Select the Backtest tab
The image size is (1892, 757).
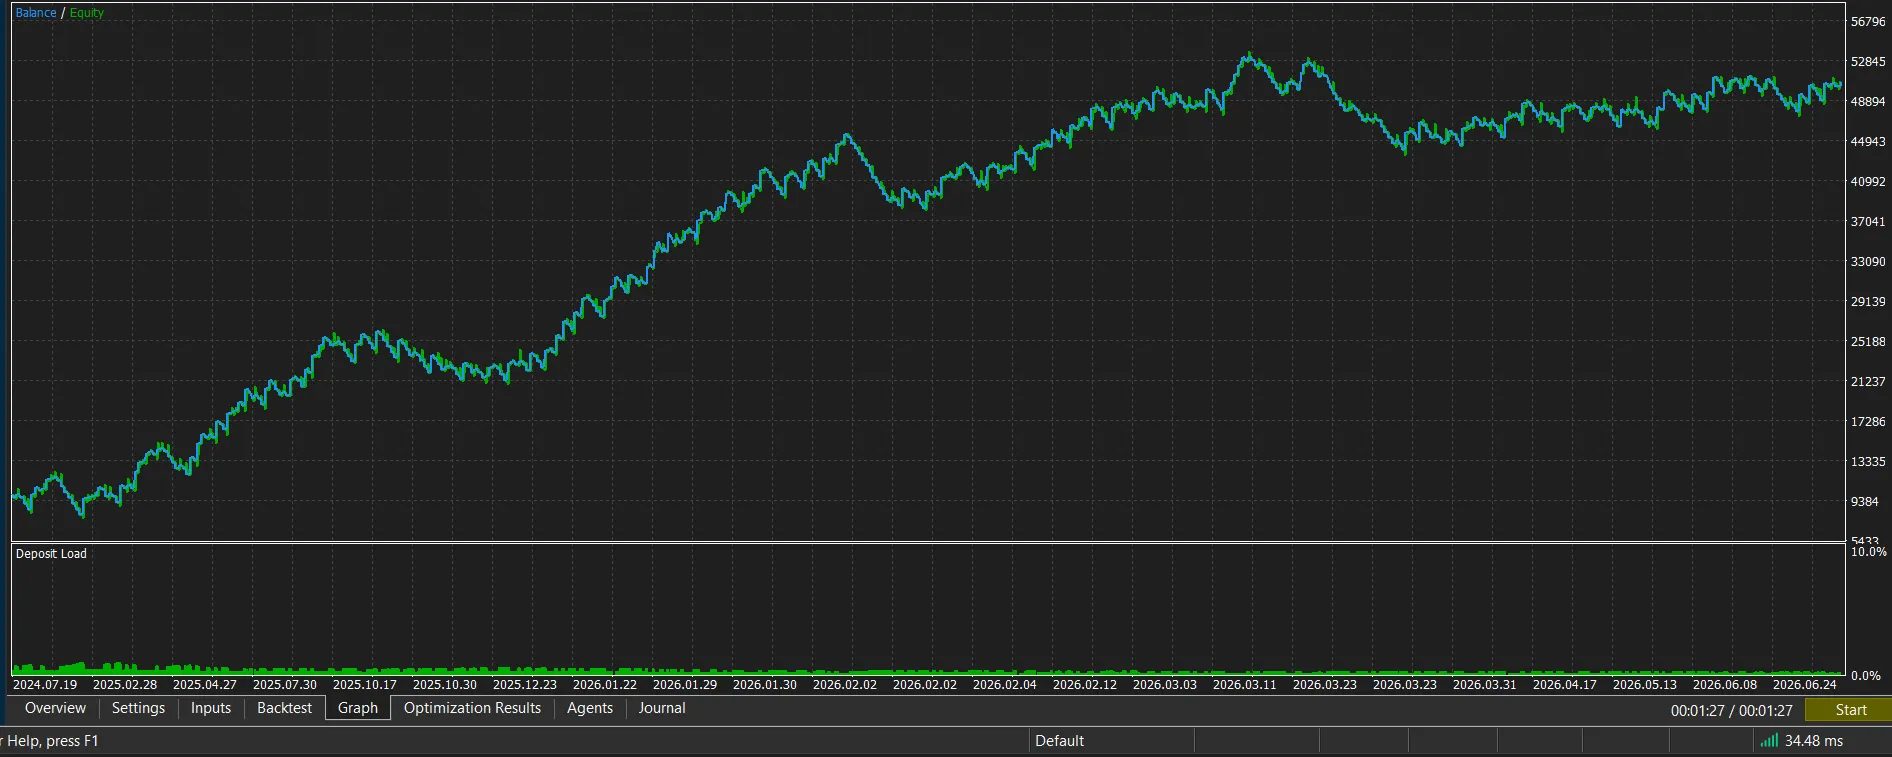[x=284, y=708]
